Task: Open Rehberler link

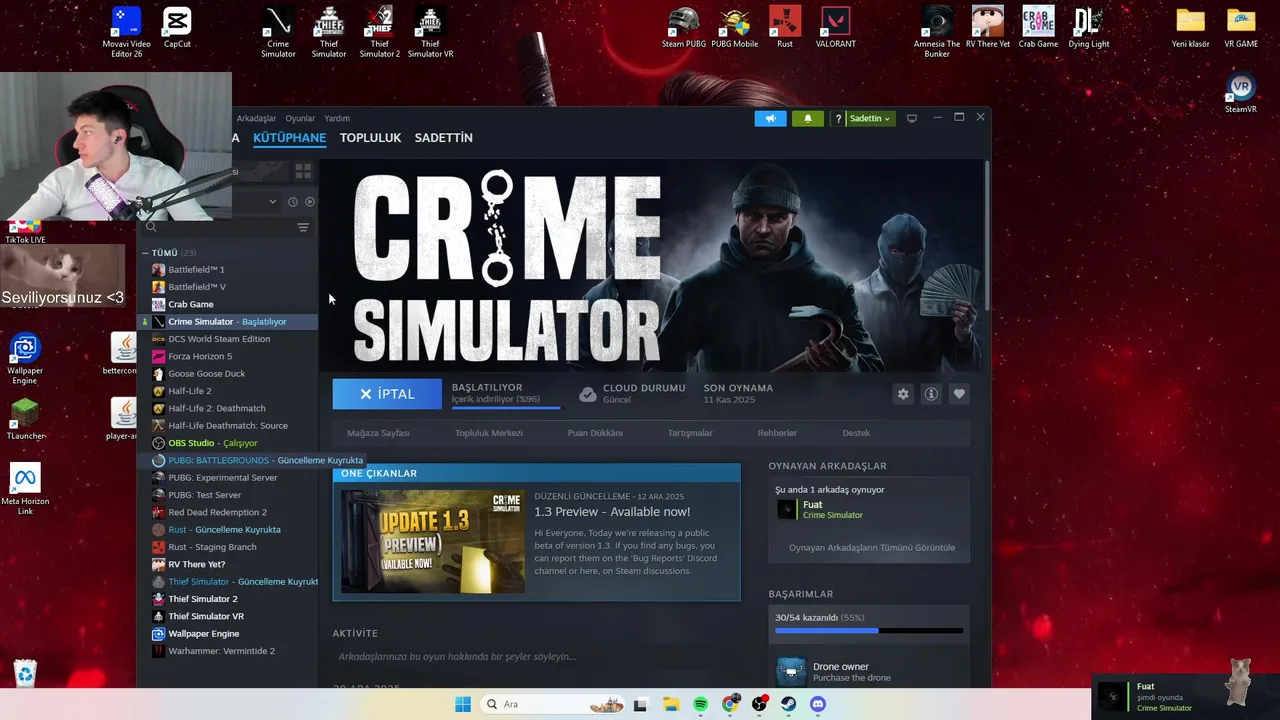Action: (777, 433)
